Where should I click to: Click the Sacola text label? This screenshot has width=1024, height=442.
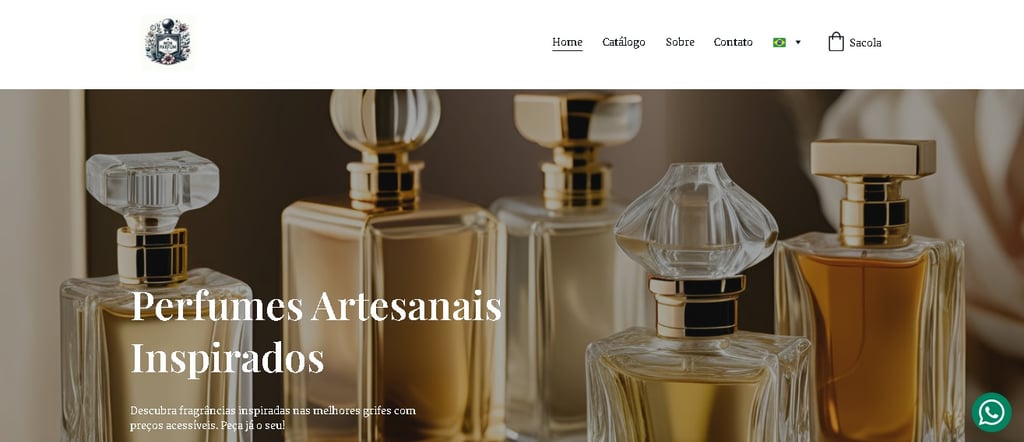pyautogui.click(x=865, y=43)
